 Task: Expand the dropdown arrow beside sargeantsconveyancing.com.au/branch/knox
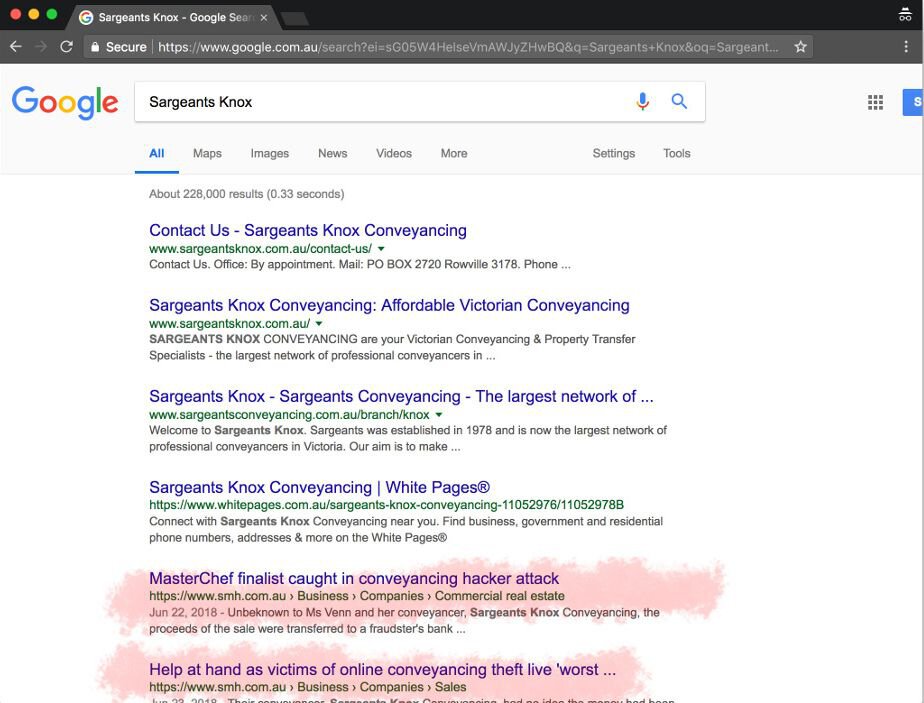point(438,415)
